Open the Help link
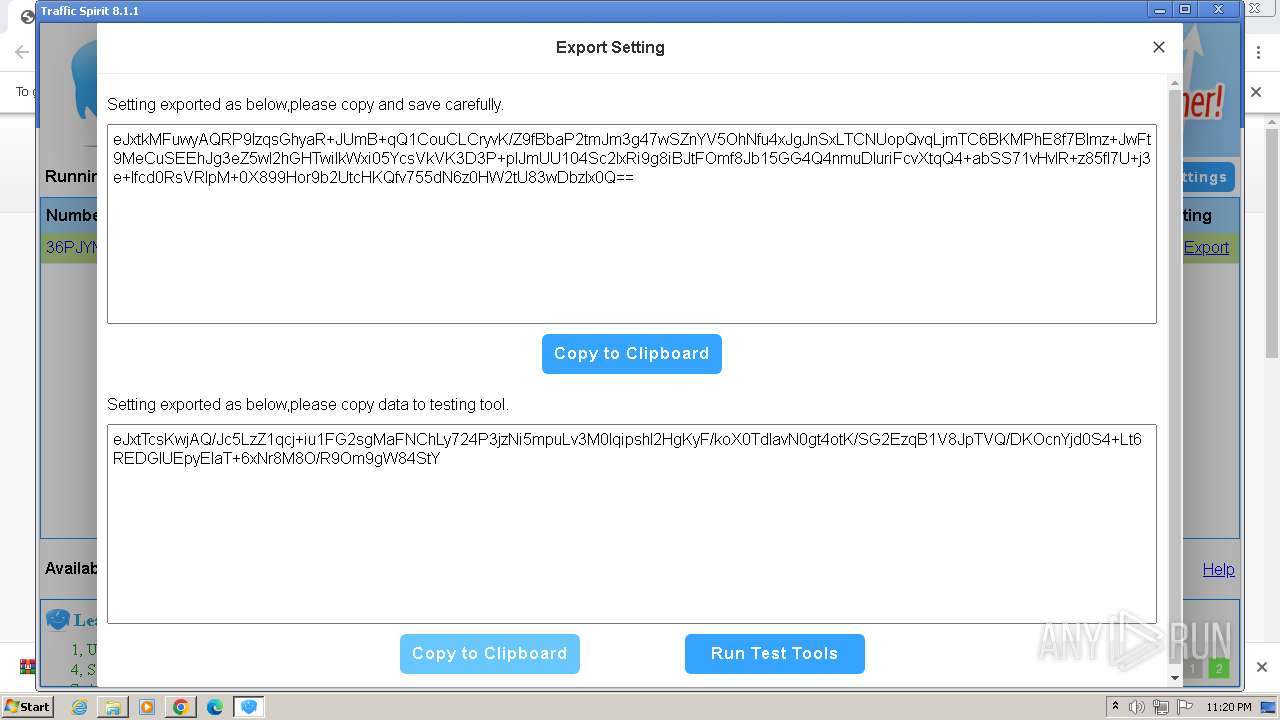Image resolution: width=1280 pixels, height=720 pixels. click(1218, 569)
